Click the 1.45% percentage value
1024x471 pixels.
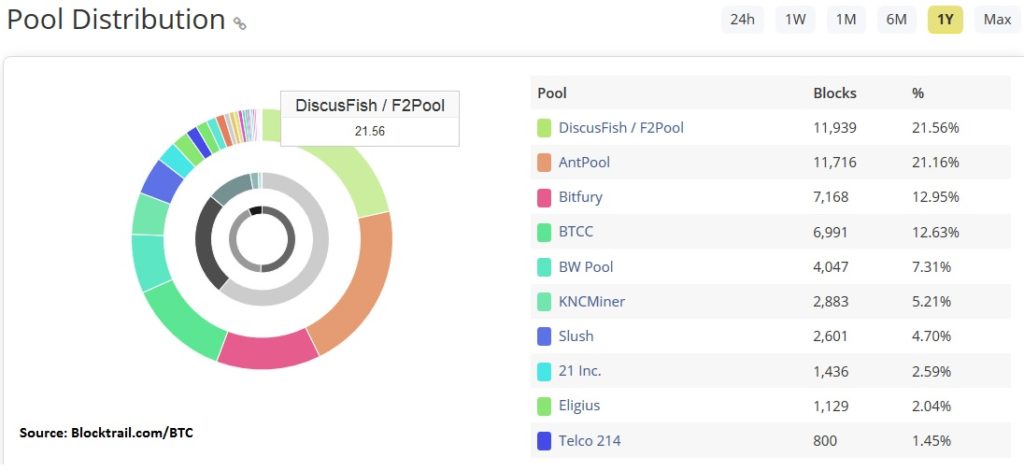click(931, 441)
